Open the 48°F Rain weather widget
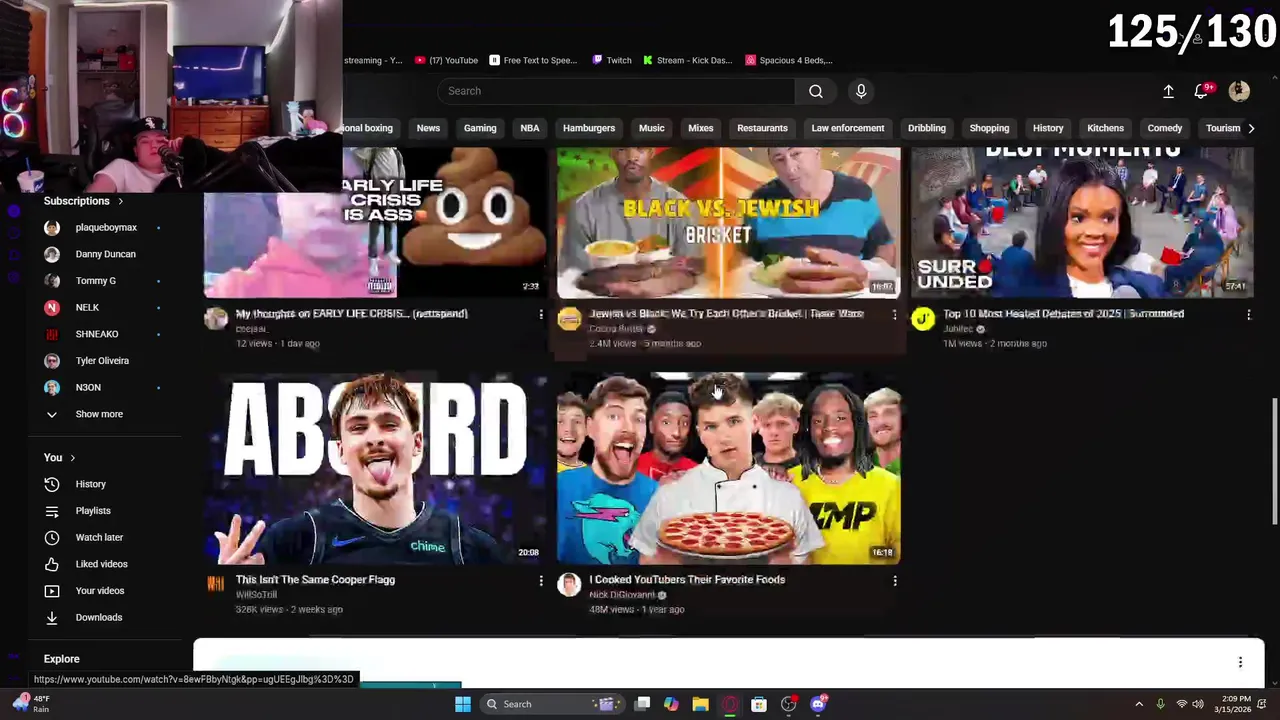The height and width of the screenshot is (720, 1280). 31,704
